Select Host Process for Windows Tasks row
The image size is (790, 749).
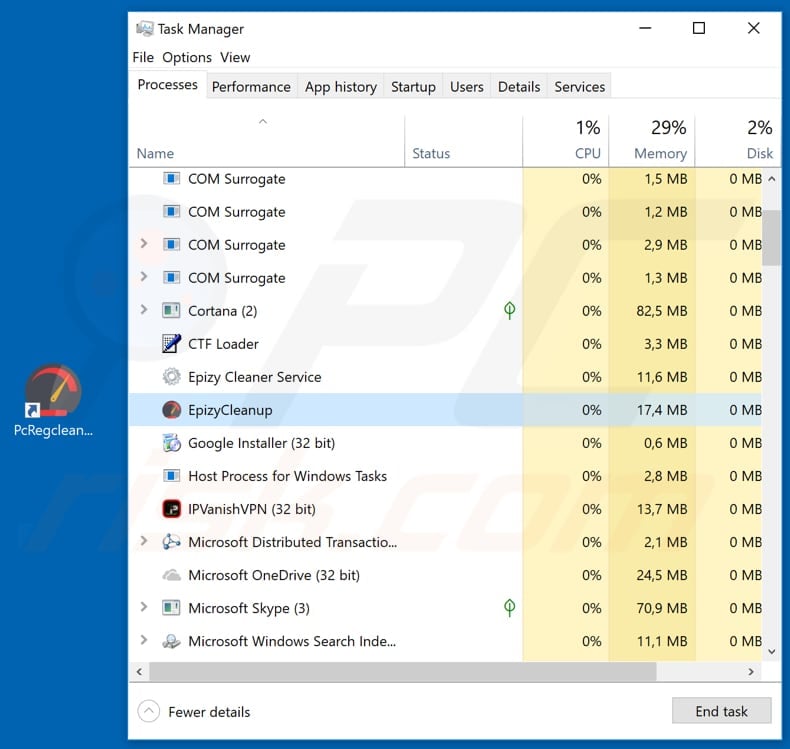coord(445,475)
